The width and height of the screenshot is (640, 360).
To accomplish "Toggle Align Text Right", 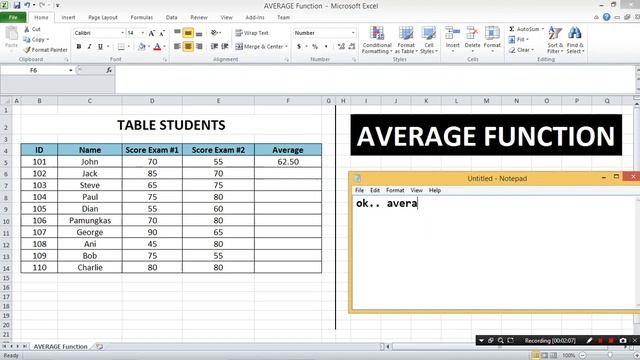I will (199, 47).
